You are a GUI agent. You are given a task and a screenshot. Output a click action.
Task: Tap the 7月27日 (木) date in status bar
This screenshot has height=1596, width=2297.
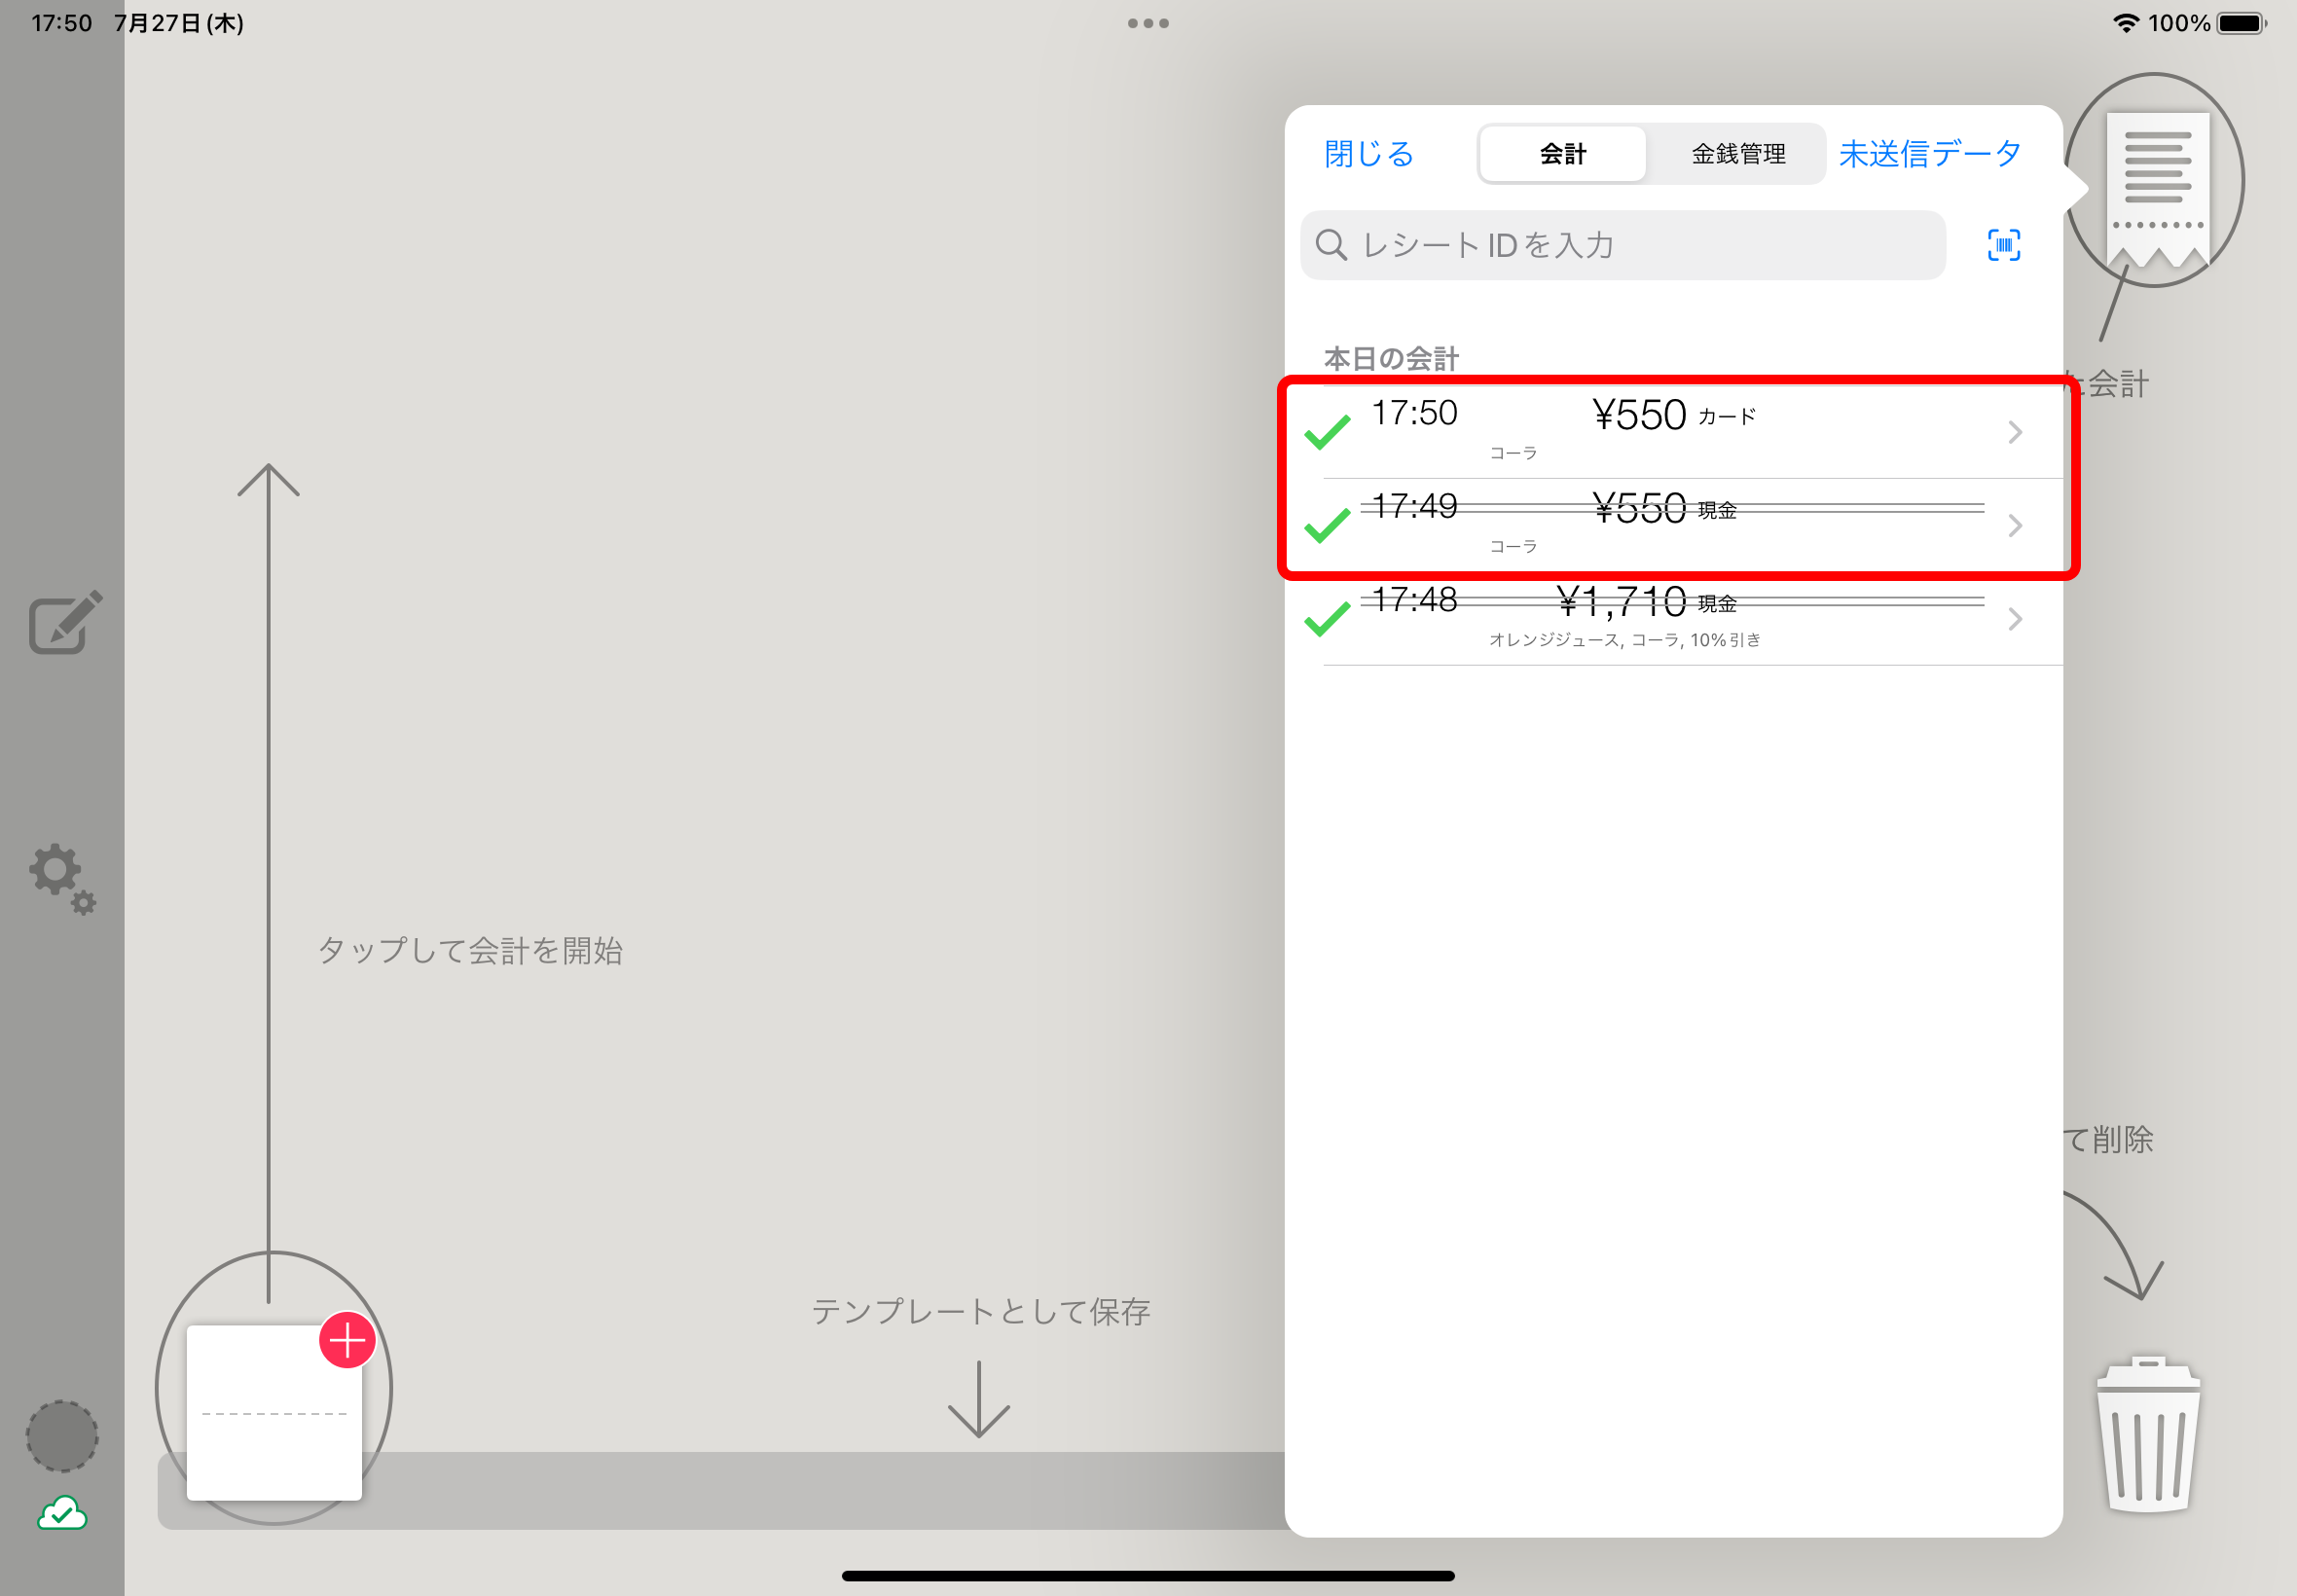[x=179, y=23]
